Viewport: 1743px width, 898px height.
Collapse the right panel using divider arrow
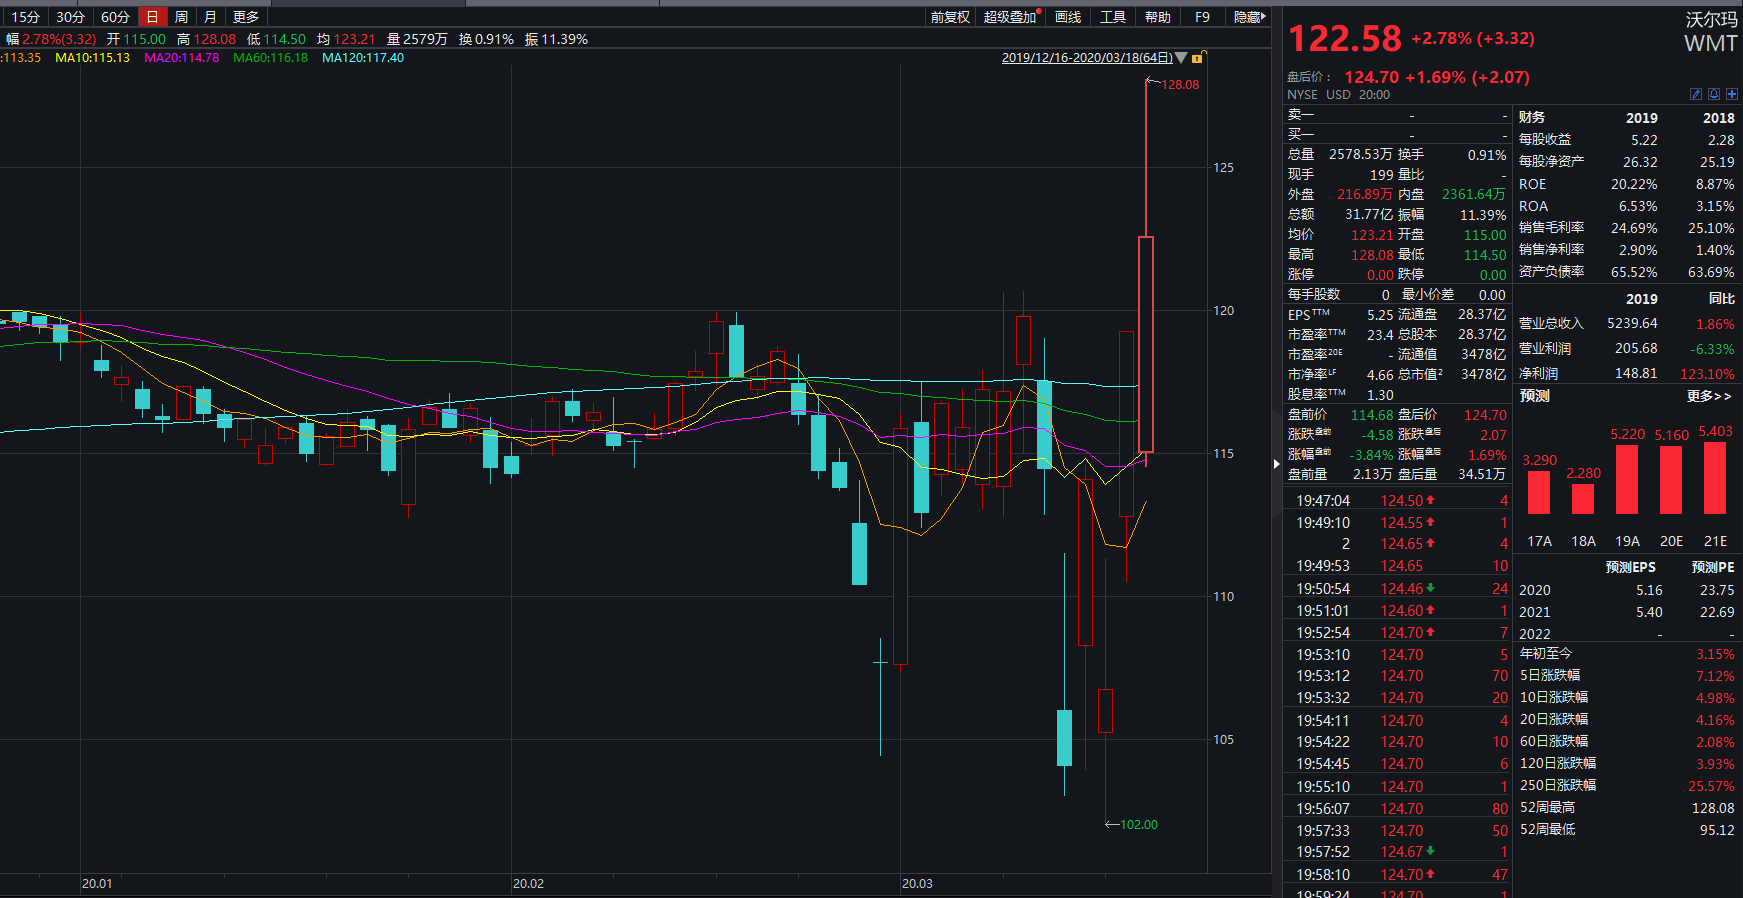(x=1276, y=464)
